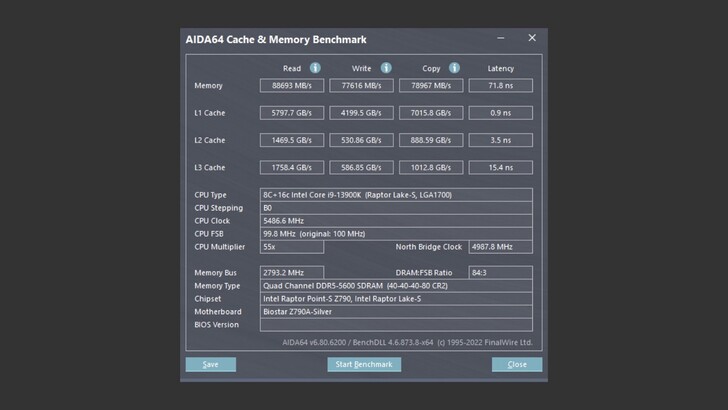Close the window using the title bar X
Viewport: 728px width, 410px height.
[532, 39]
